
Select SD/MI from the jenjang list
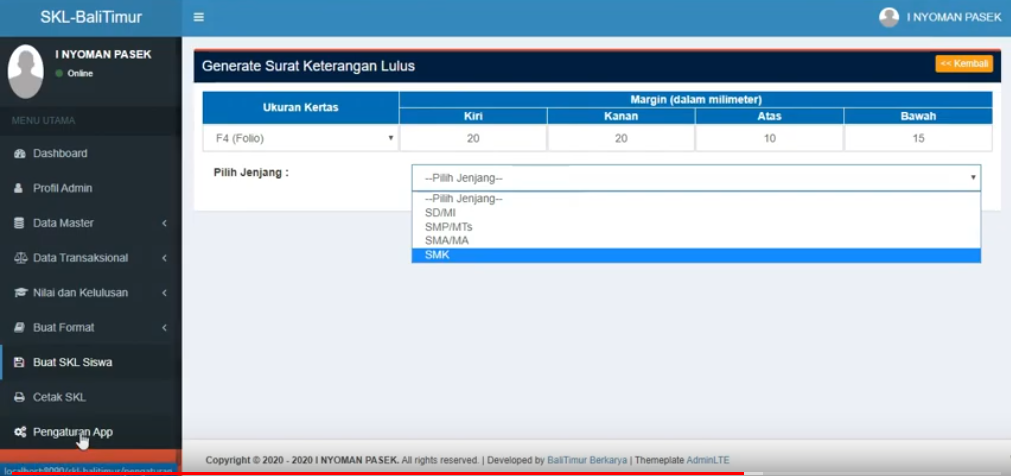pyautogui.click(x=696, y=213)
